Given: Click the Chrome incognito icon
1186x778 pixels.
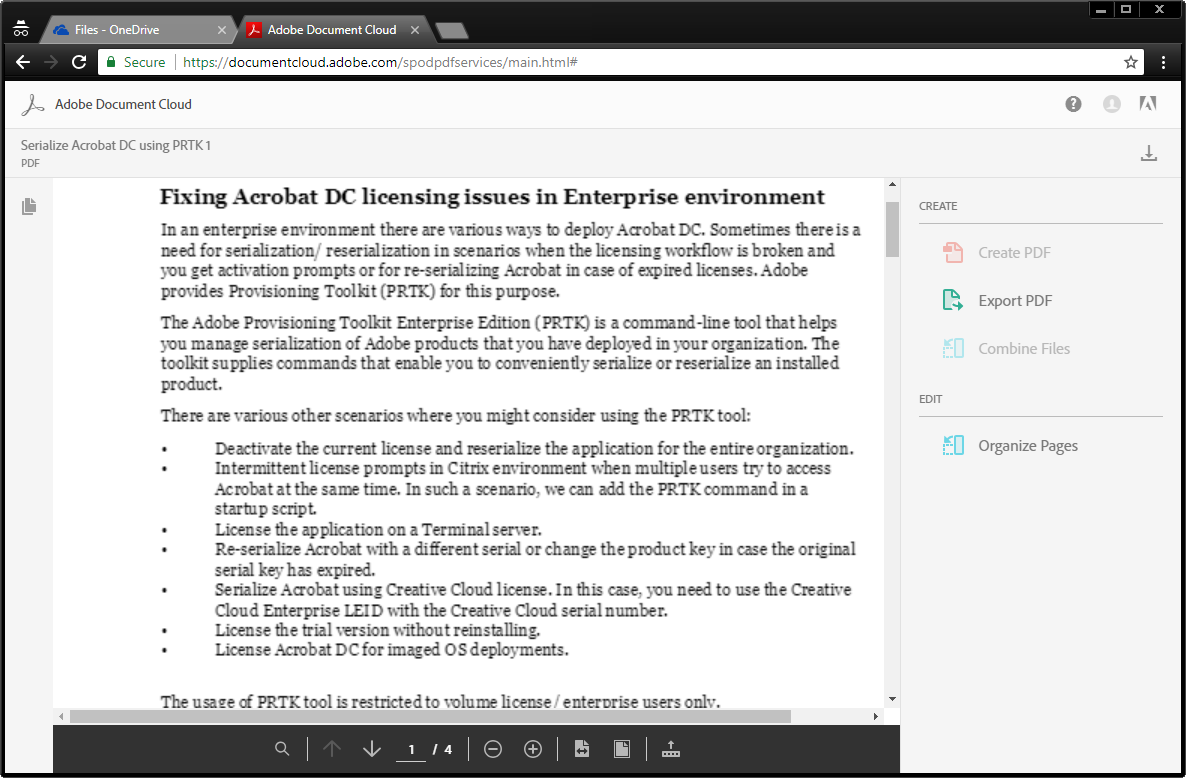Looking at the screenshot, I should (21, 29).
